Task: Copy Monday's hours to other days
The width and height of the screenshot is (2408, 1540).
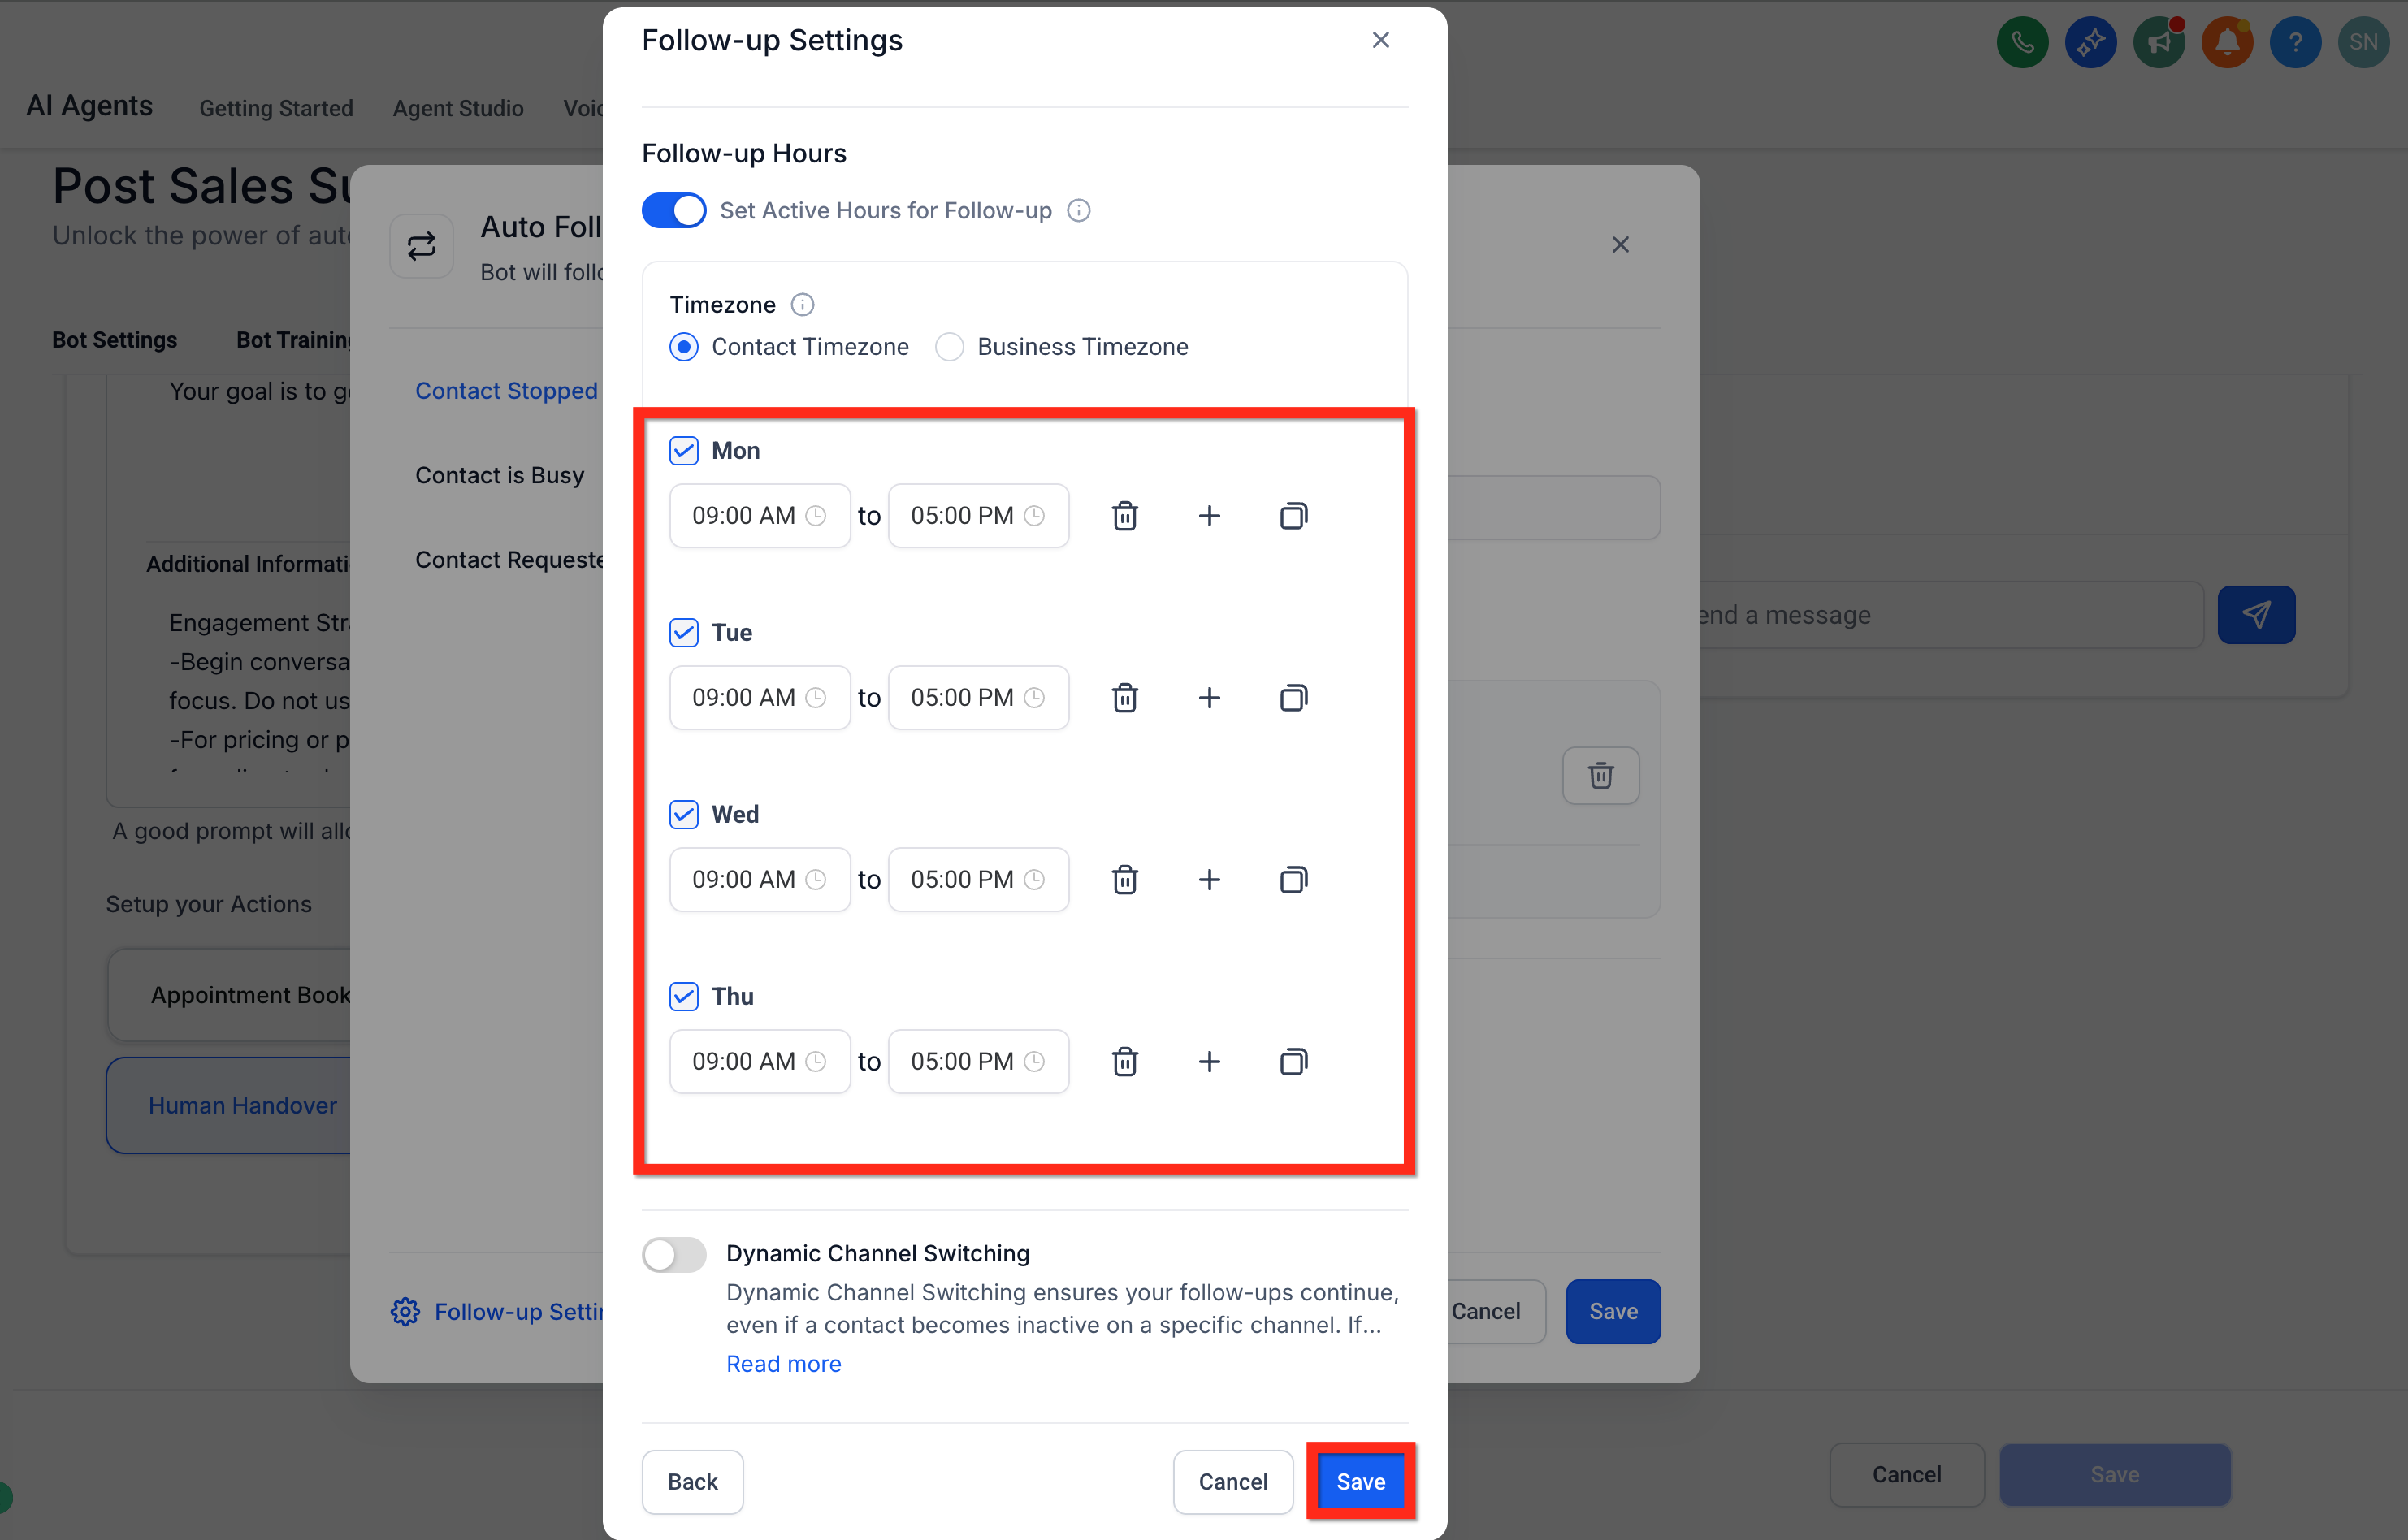Action: (x=1293, y=516)
